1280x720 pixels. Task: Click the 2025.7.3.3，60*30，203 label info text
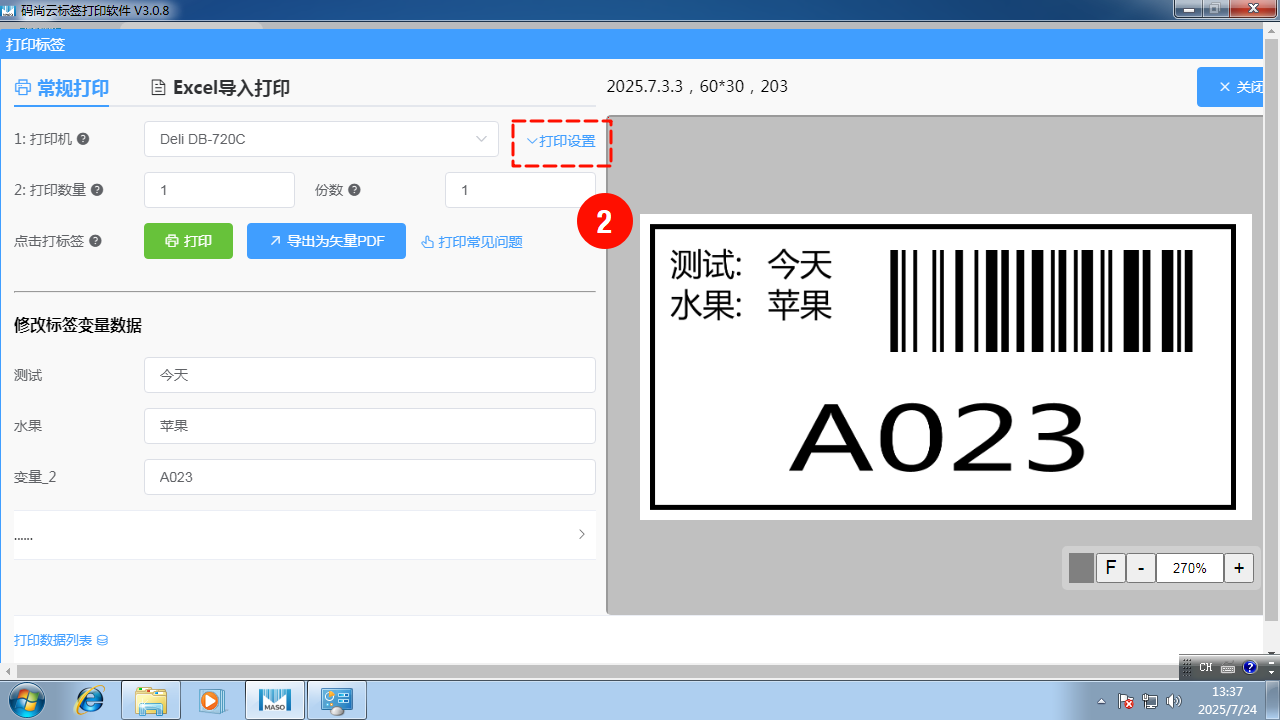click(x=697, y=87)
